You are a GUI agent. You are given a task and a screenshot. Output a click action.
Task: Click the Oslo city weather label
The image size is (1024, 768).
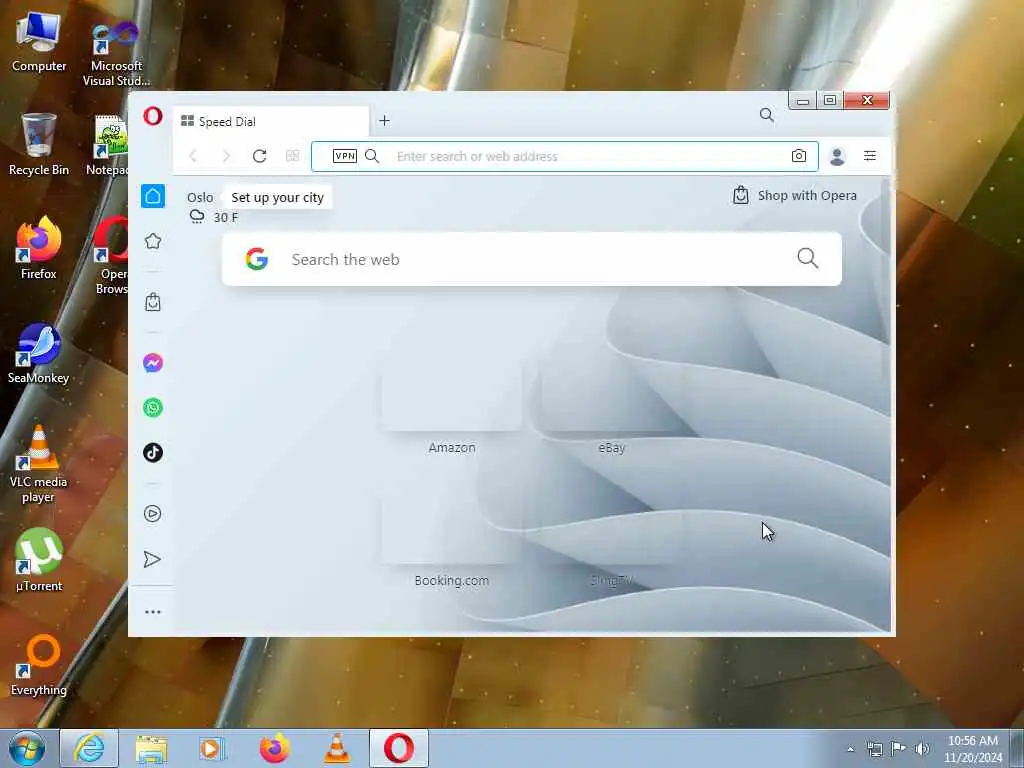[200, 197]
